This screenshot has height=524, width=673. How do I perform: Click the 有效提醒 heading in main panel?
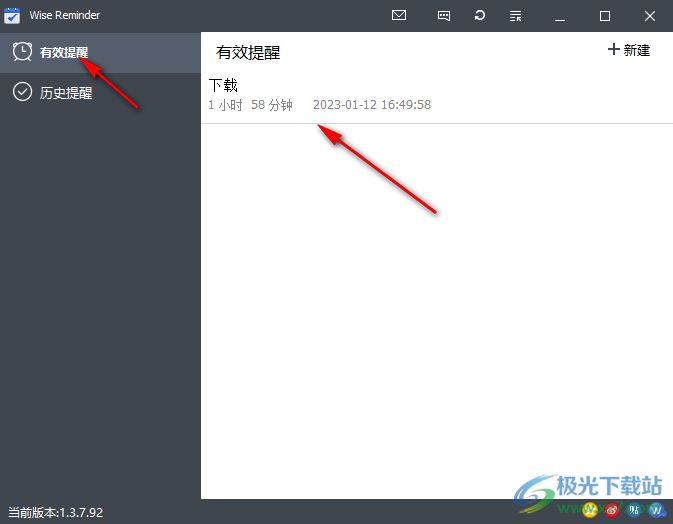(x=248, y=53)
